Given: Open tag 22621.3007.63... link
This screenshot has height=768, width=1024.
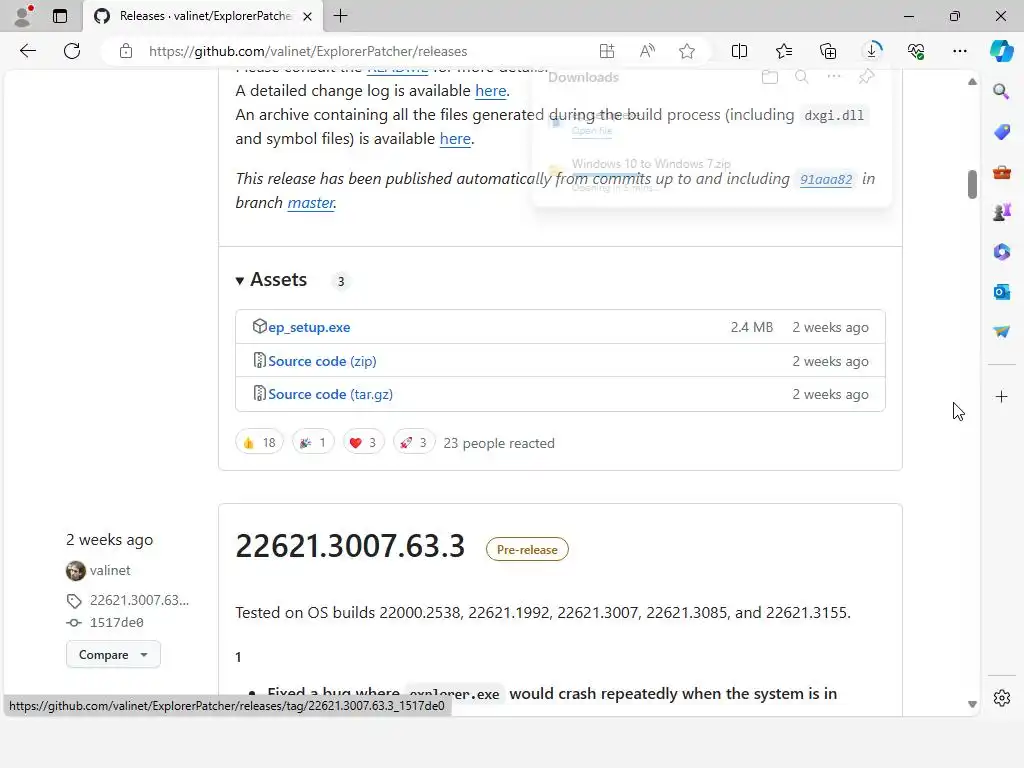Looking at the screenshot, I should click(139, 600).
